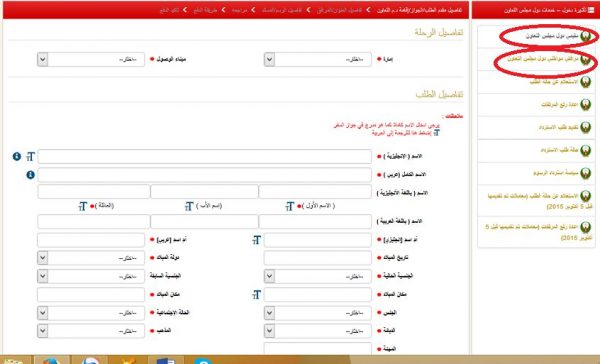Click emblem icon for submitting refund request
Screen dimensions: 600x364
pos(585,127)
